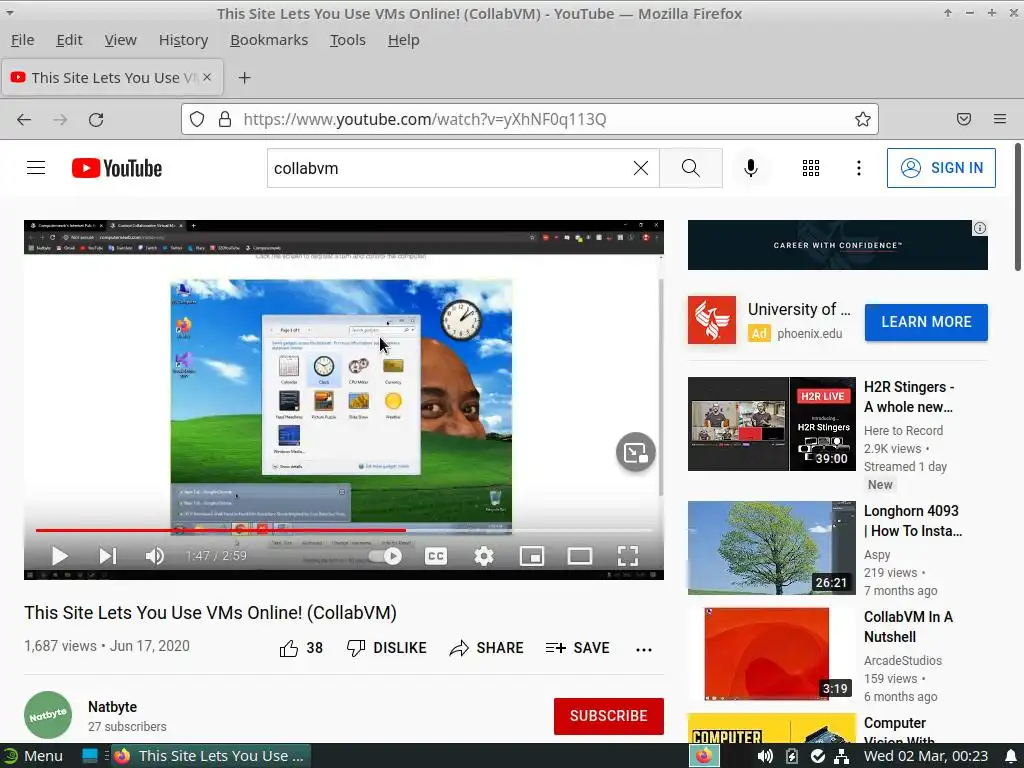Open tracking protection shield
Screen dimensions: 1024x768
pyautogui.click(x=197, y=119)
